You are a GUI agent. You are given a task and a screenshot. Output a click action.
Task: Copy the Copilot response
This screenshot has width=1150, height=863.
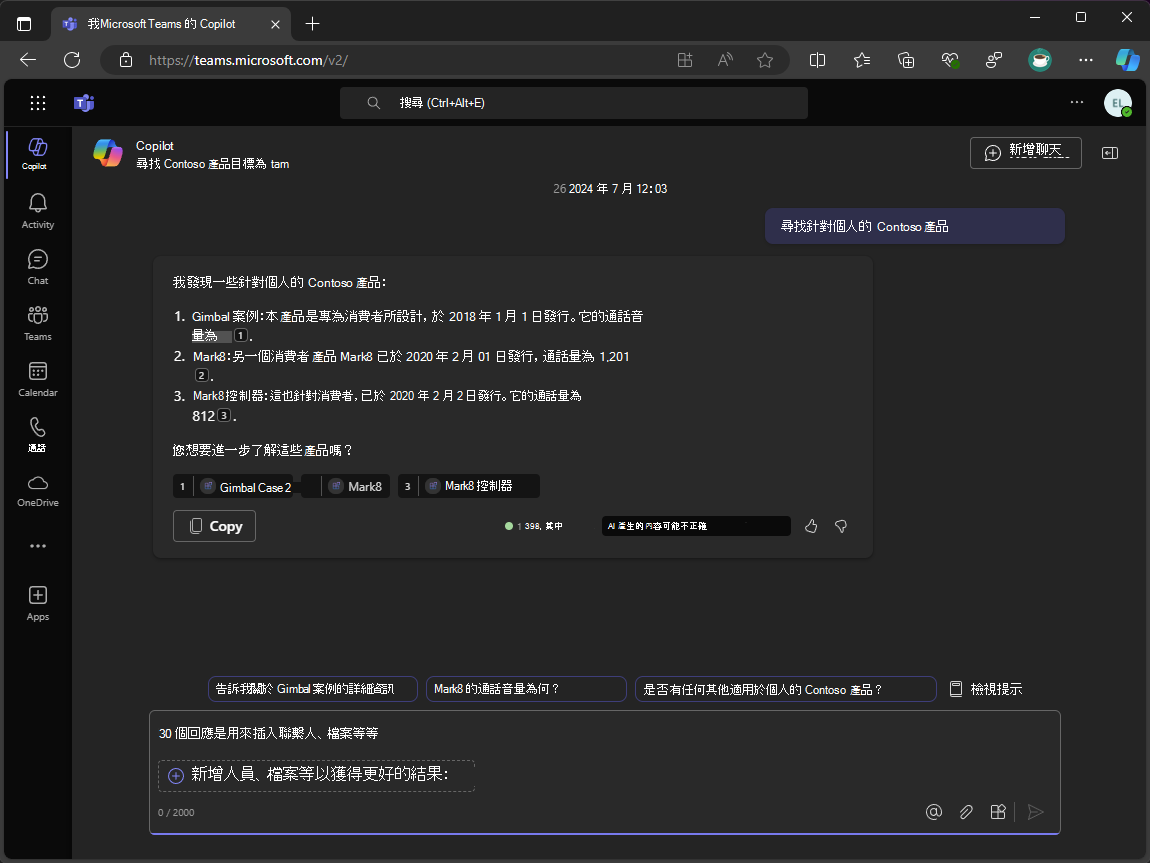[214, 526]
